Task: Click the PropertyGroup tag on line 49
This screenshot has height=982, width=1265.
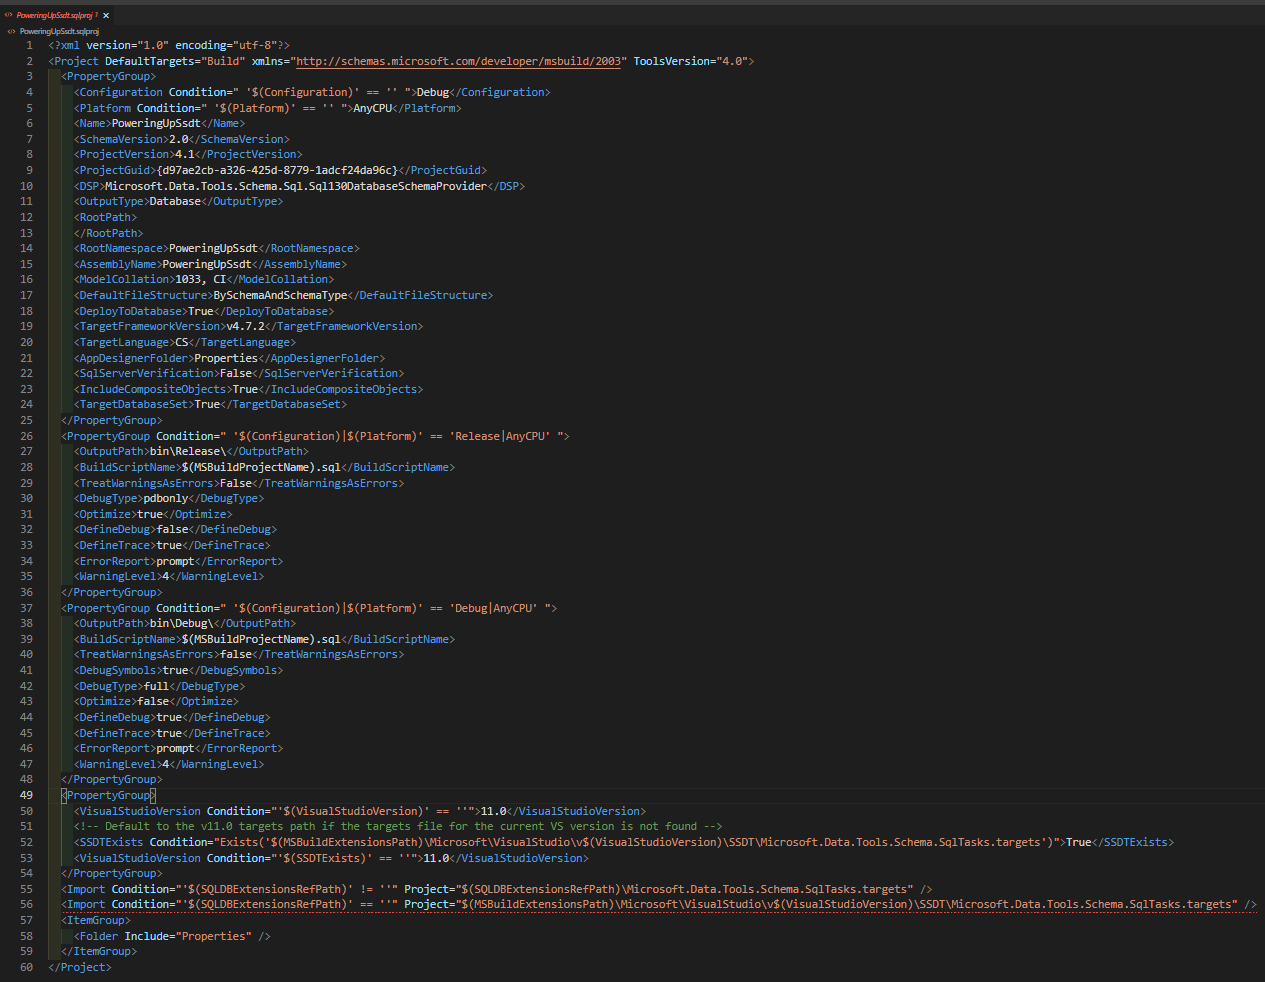Action: click(x=108, y=795)
